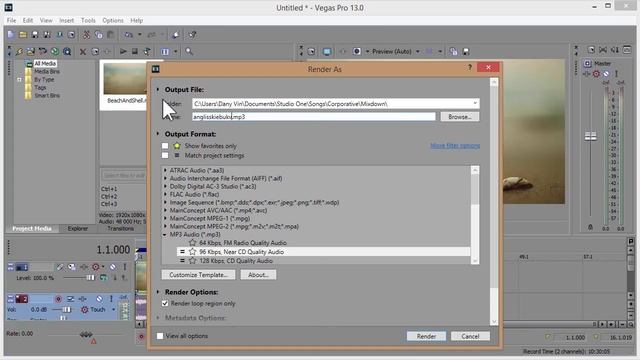Image resolution: width=640 pixels, height=360 pixels.
Task: Open the Folder path dropdown arrow
Action: pos(475,104)
